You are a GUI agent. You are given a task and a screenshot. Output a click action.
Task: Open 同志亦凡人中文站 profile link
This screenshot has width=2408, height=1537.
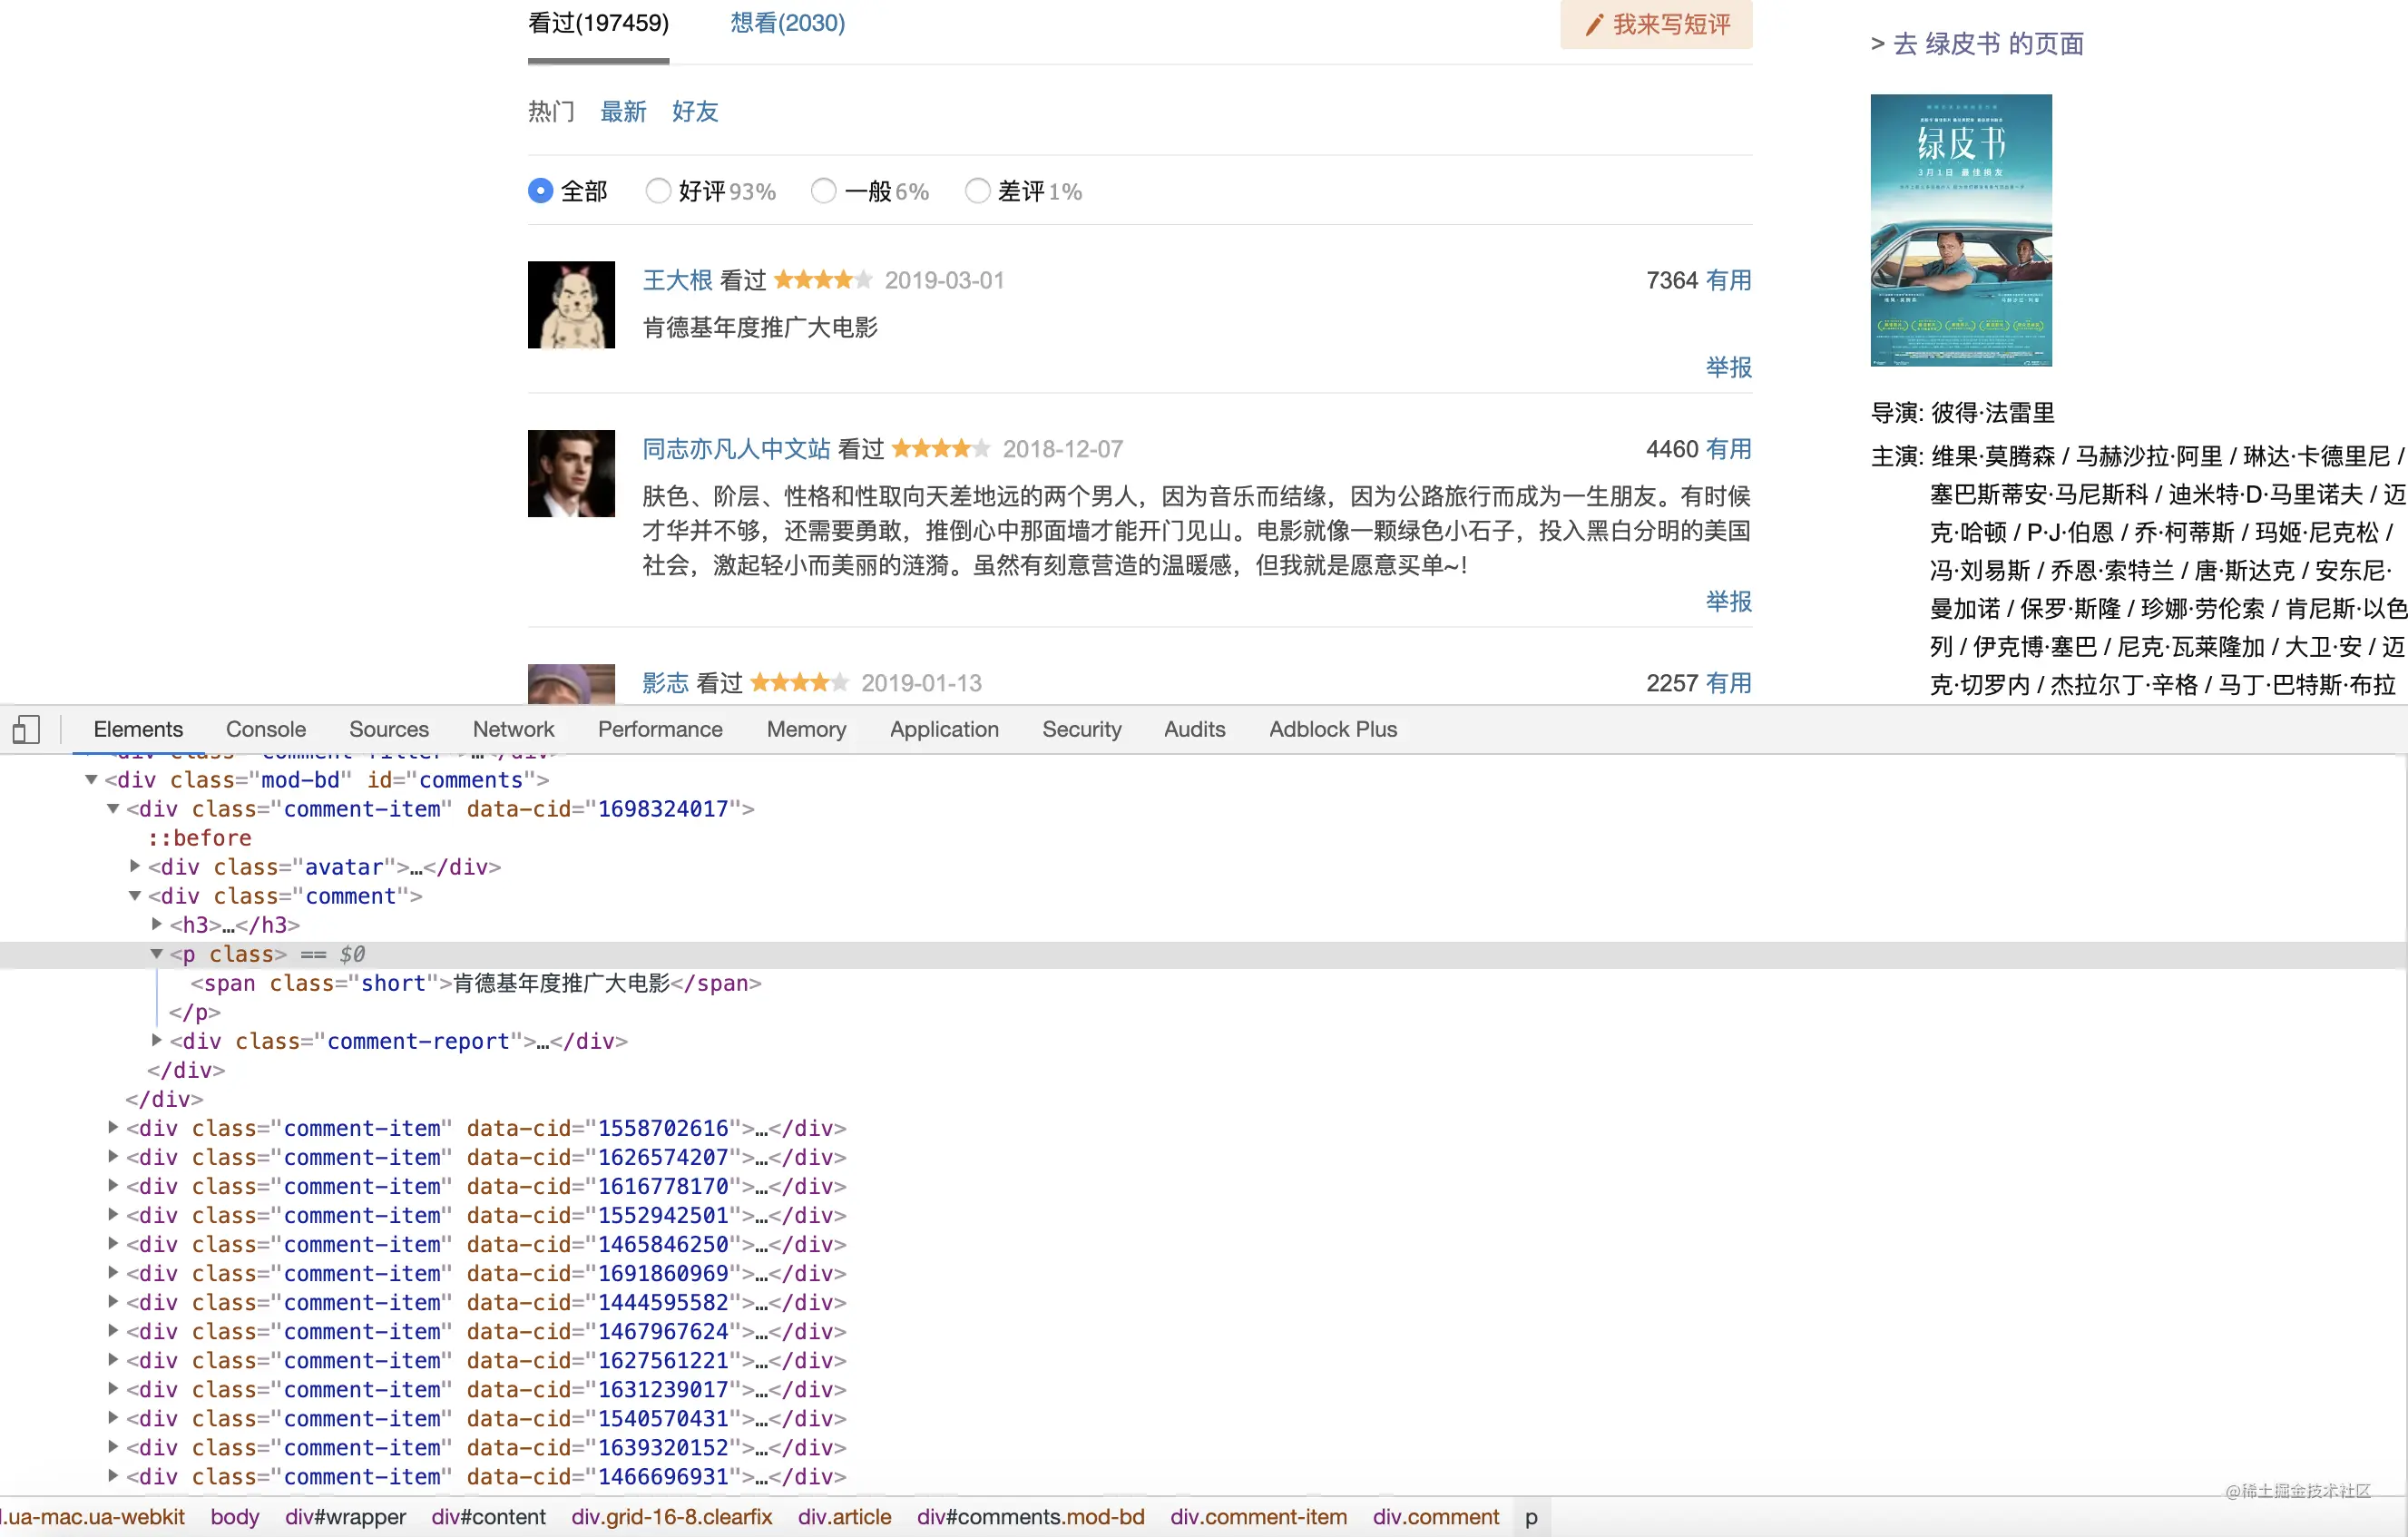click(x=736, y=449)
